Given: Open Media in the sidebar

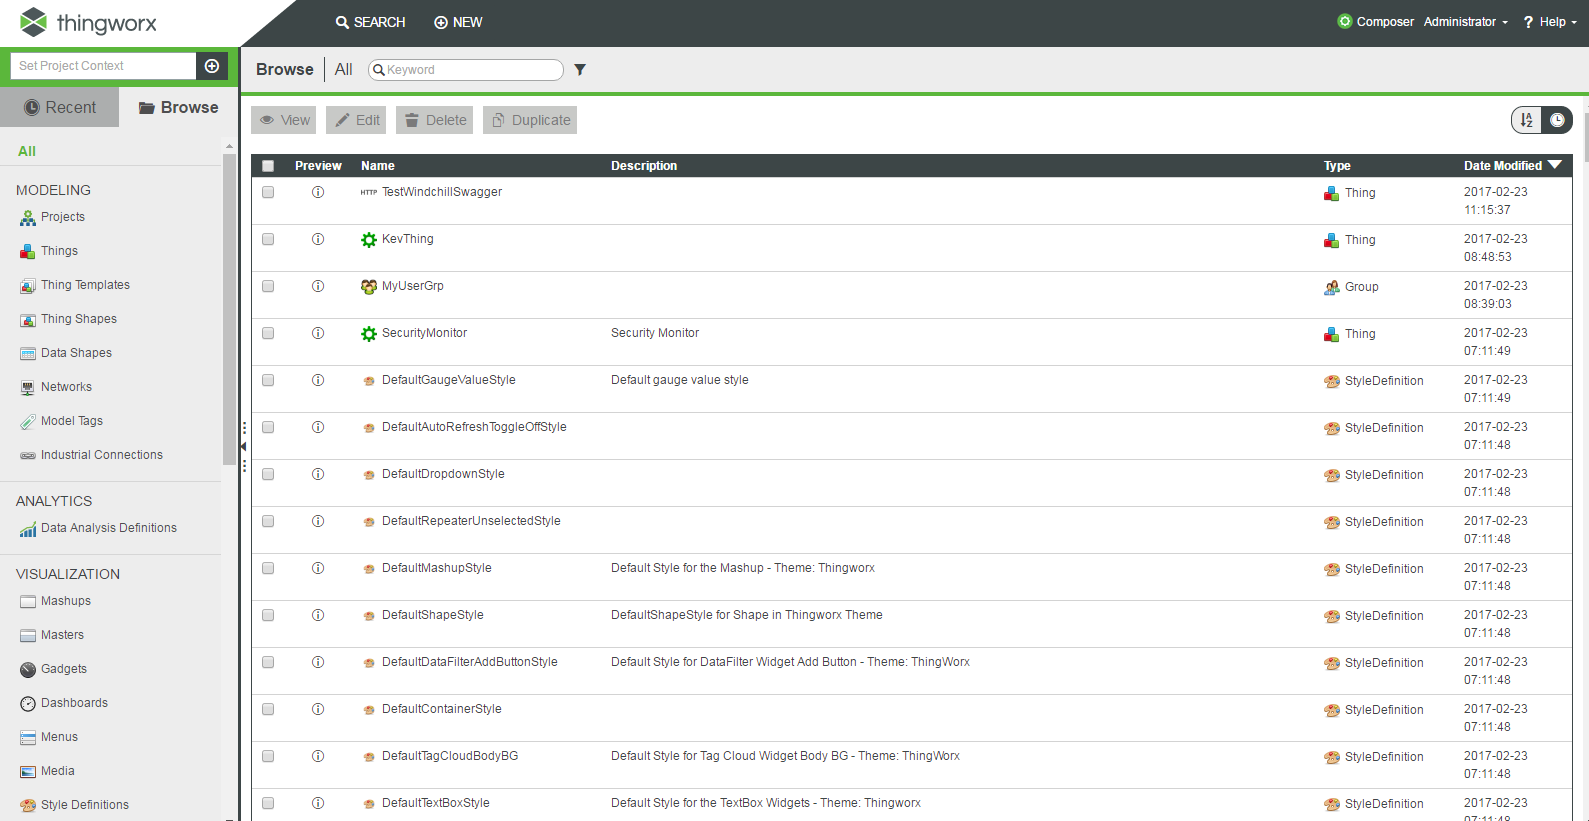Looking at the screenshot, I should click(x=58, y=771).
